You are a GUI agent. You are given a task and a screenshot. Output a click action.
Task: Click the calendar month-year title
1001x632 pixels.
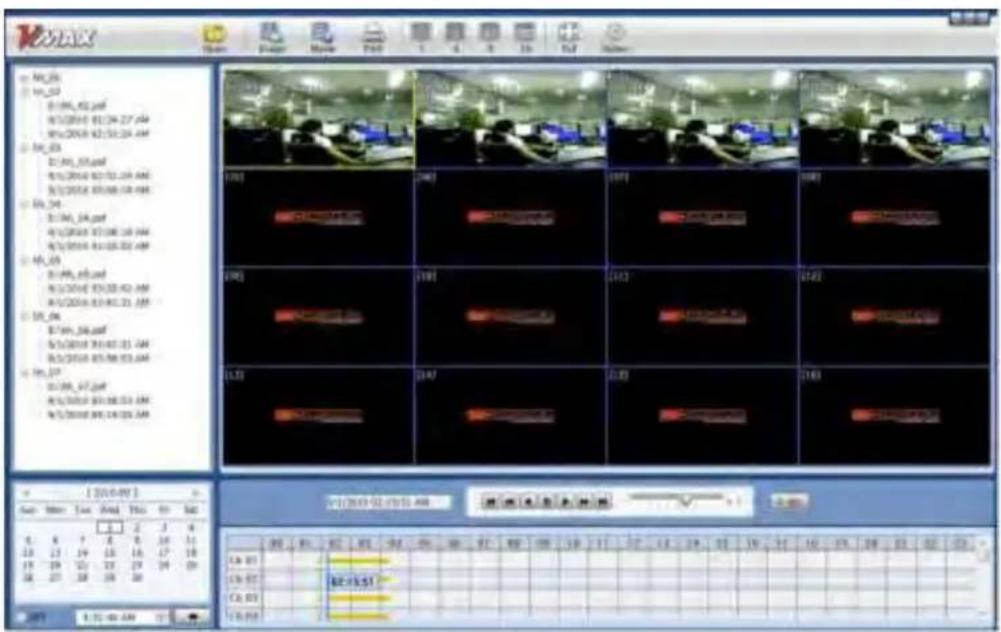point(112,493)
